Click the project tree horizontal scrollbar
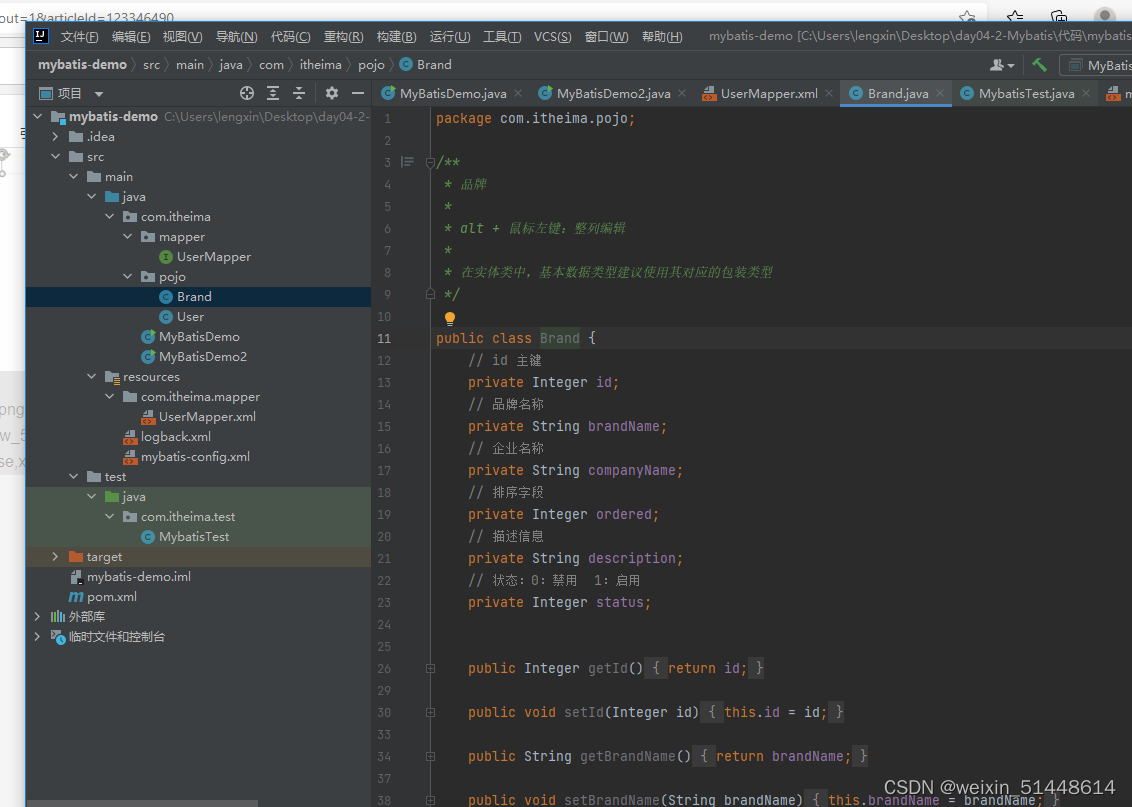 (x=142, y=803)
